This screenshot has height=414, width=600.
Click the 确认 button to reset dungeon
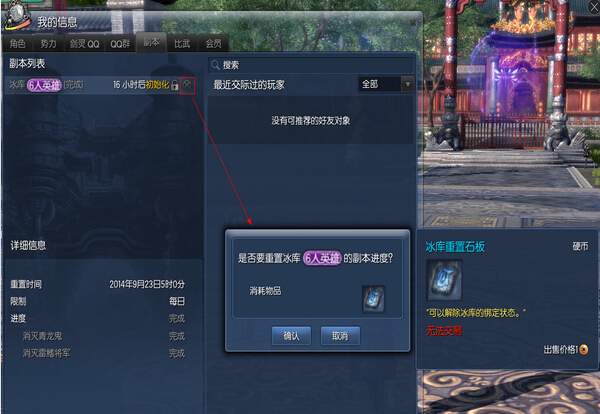(x=291, y=336)
